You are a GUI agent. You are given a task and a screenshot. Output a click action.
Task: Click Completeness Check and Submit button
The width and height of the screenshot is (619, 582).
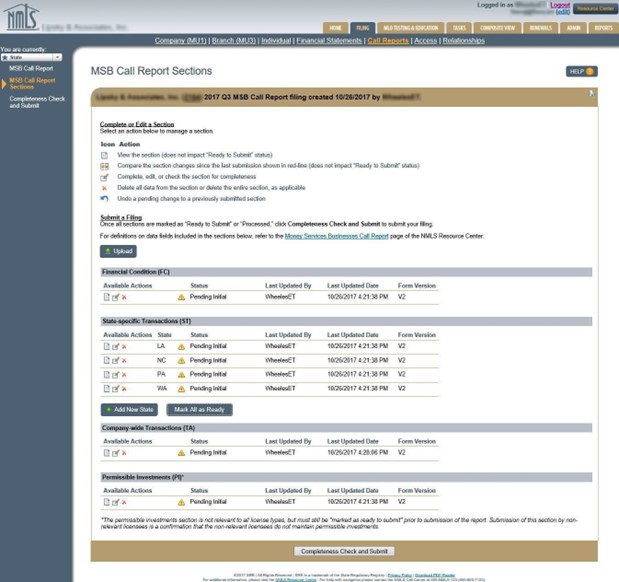point(343,550)
